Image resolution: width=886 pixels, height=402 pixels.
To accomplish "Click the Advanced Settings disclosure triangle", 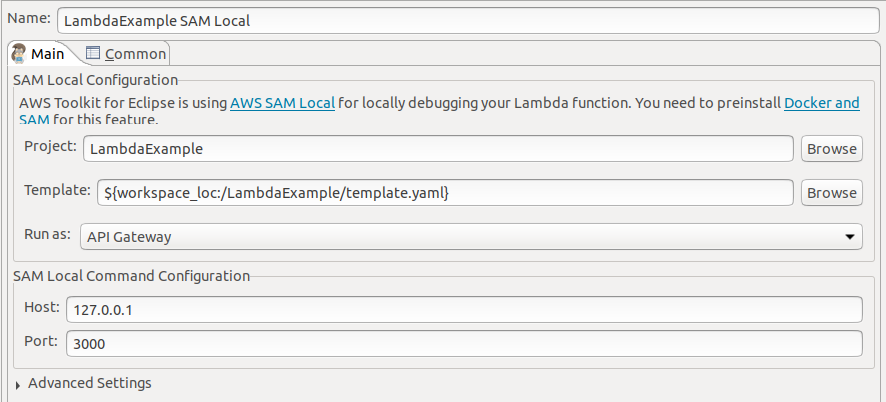I will 18,384.
